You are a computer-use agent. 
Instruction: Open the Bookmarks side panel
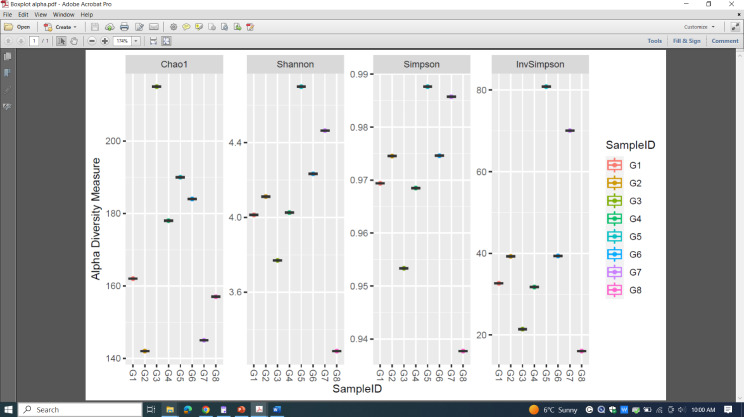[7, 72]
